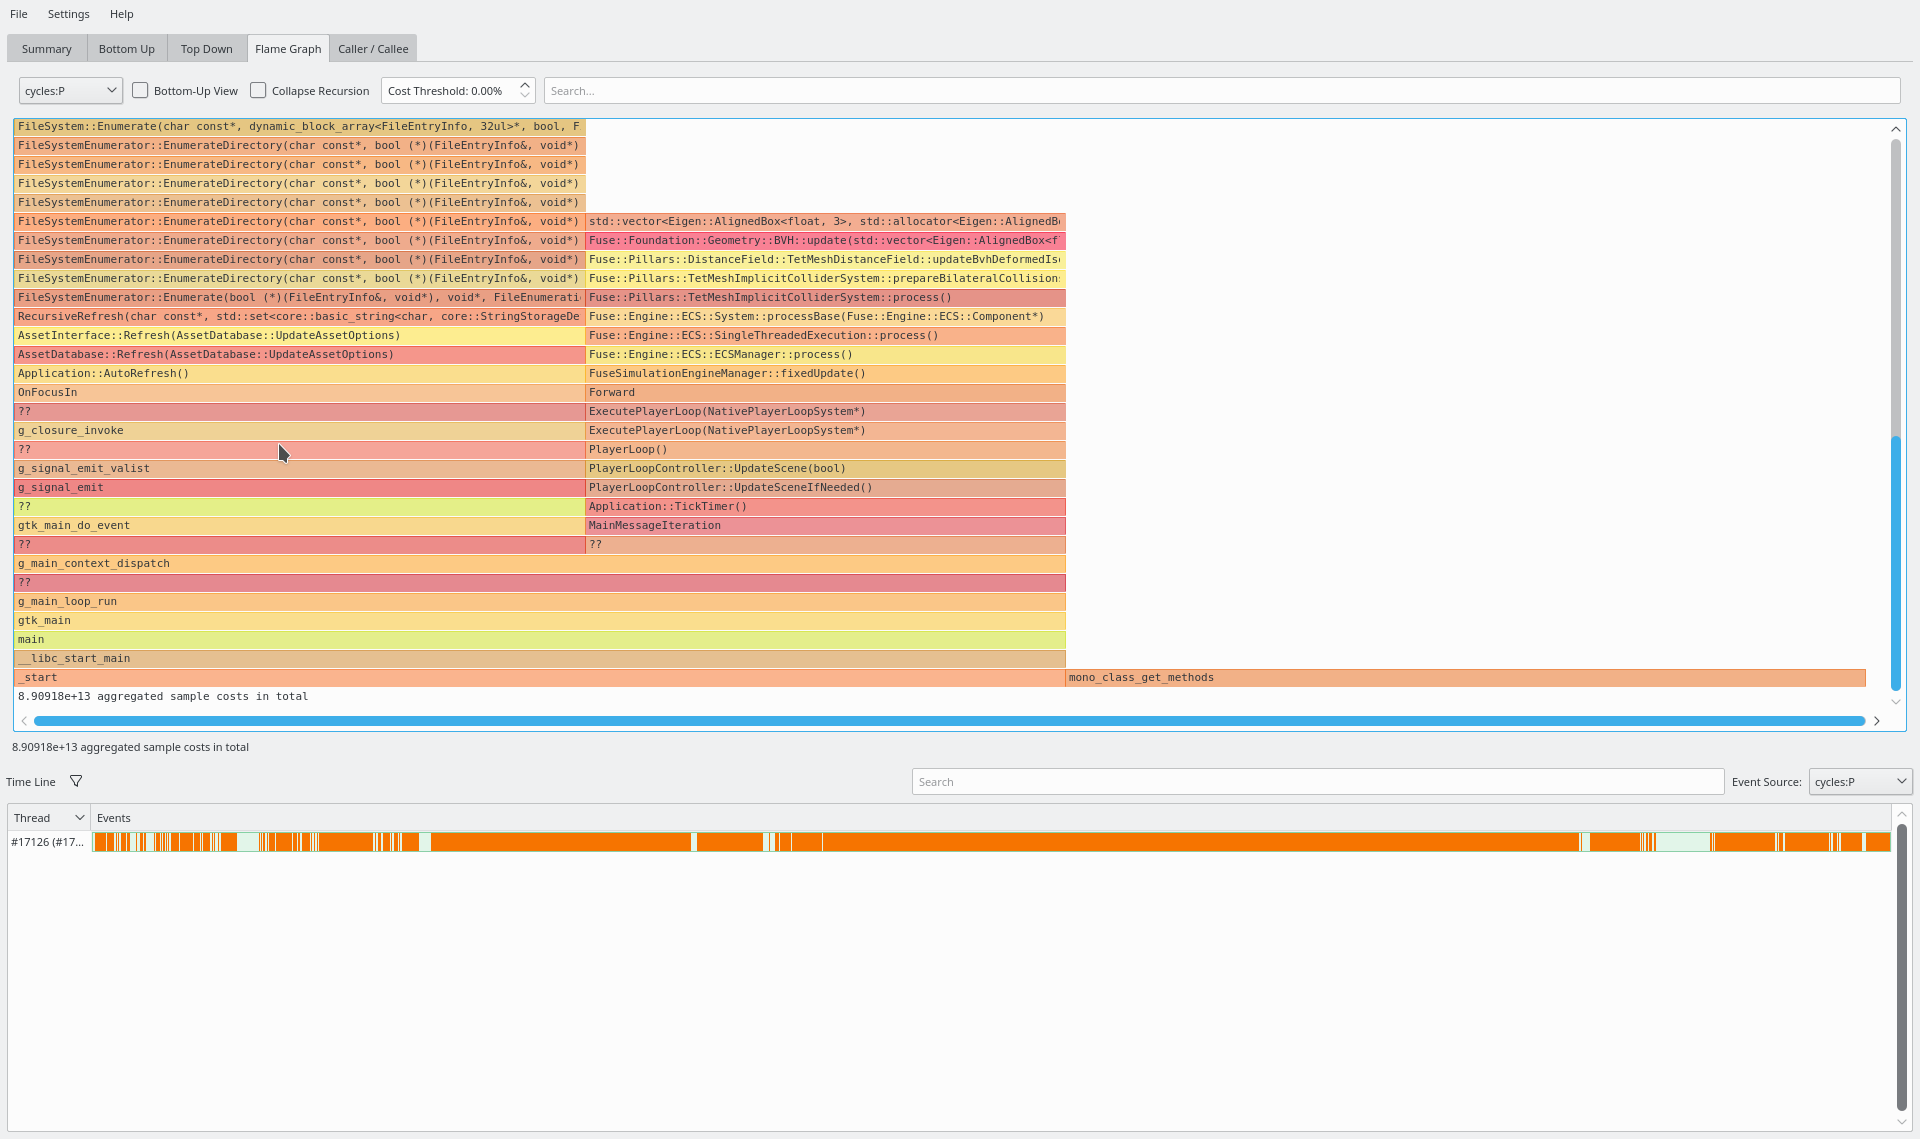
Task: Click flame graph scroll-down arrow
Action: [1895, 702]
